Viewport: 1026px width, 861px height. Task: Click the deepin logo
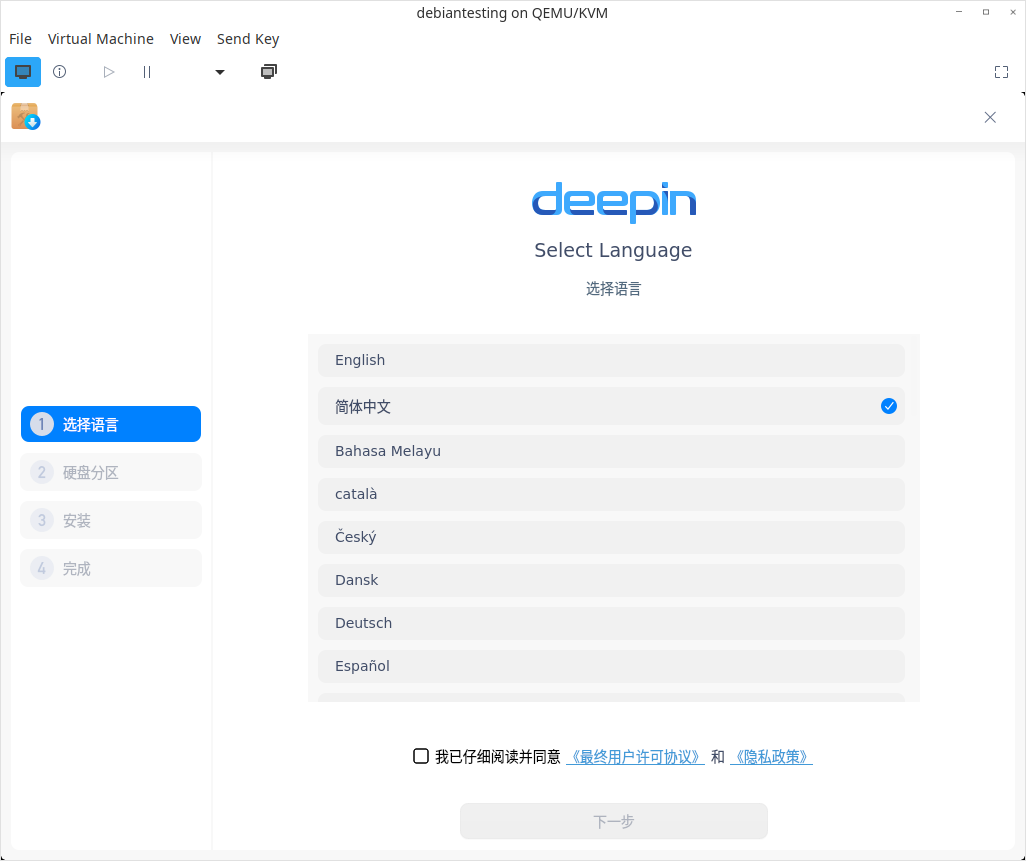[614, 202]
